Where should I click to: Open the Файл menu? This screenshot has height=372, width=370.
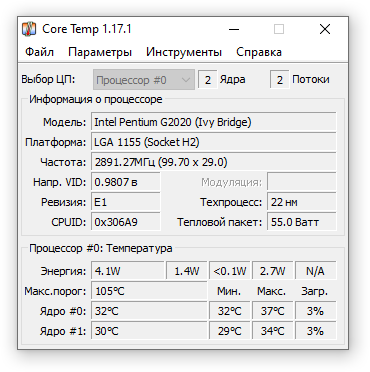click(x=39, y=52)
